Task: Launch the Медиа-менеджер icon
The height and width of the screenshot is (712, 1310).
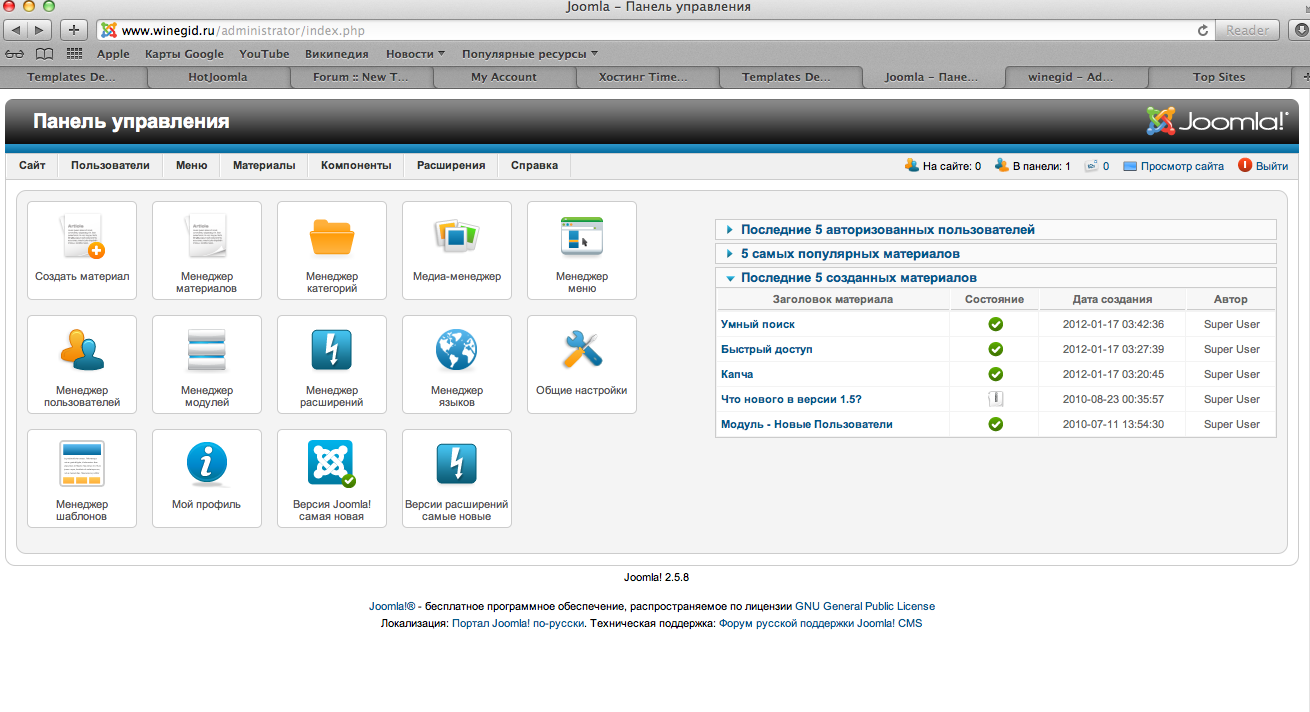Action: 457,250
